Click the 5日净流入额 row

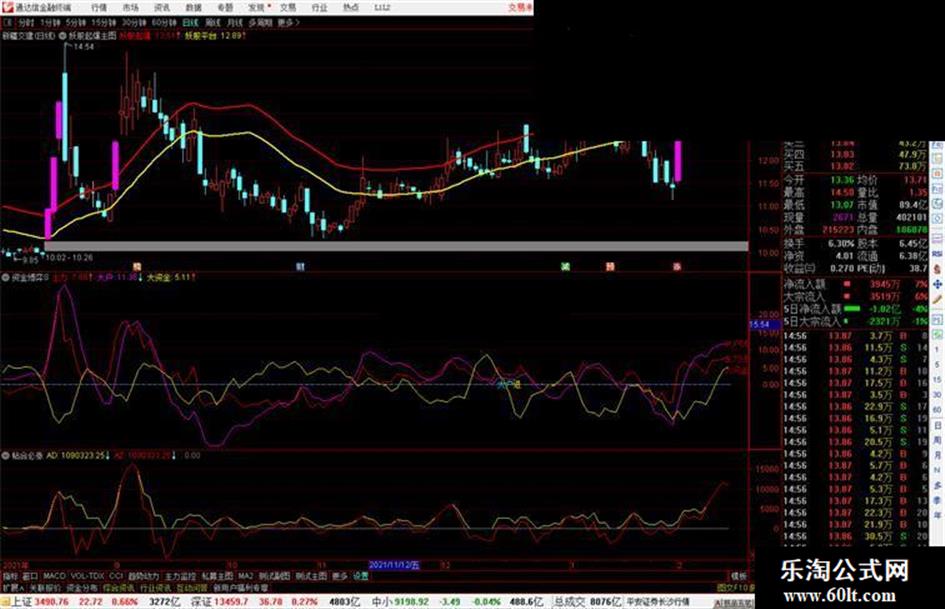click(x=856, y=309)
